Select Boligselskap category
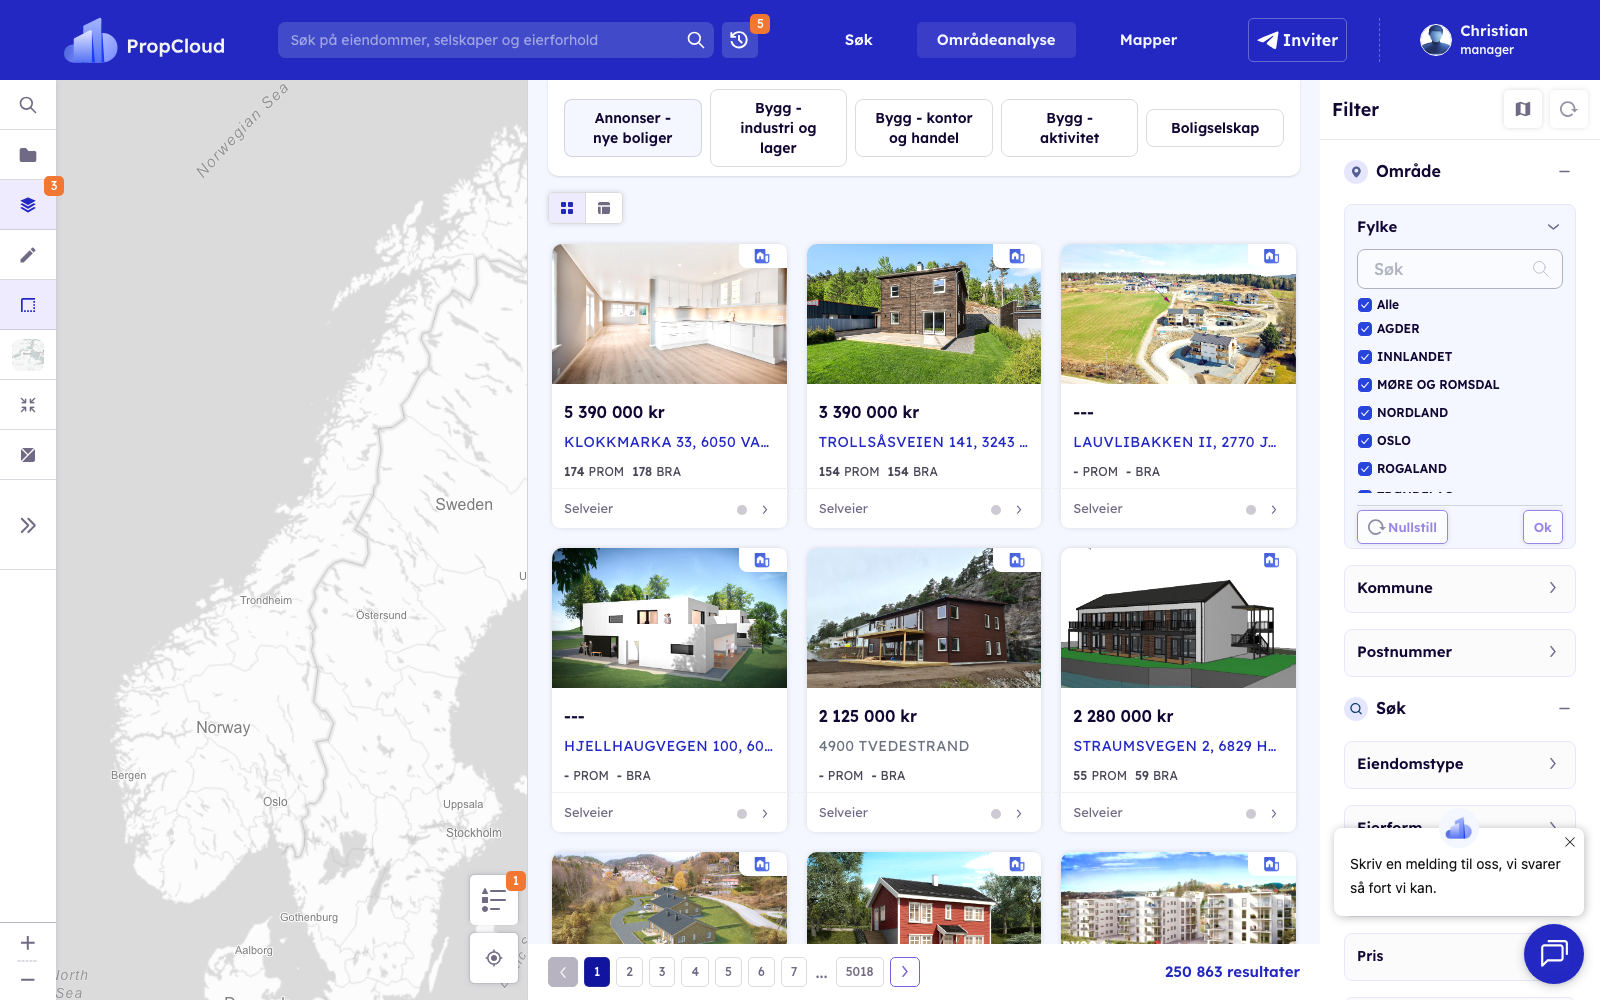The width and height of the screenshot is (1600, 1000). (x=1215, y=128)
